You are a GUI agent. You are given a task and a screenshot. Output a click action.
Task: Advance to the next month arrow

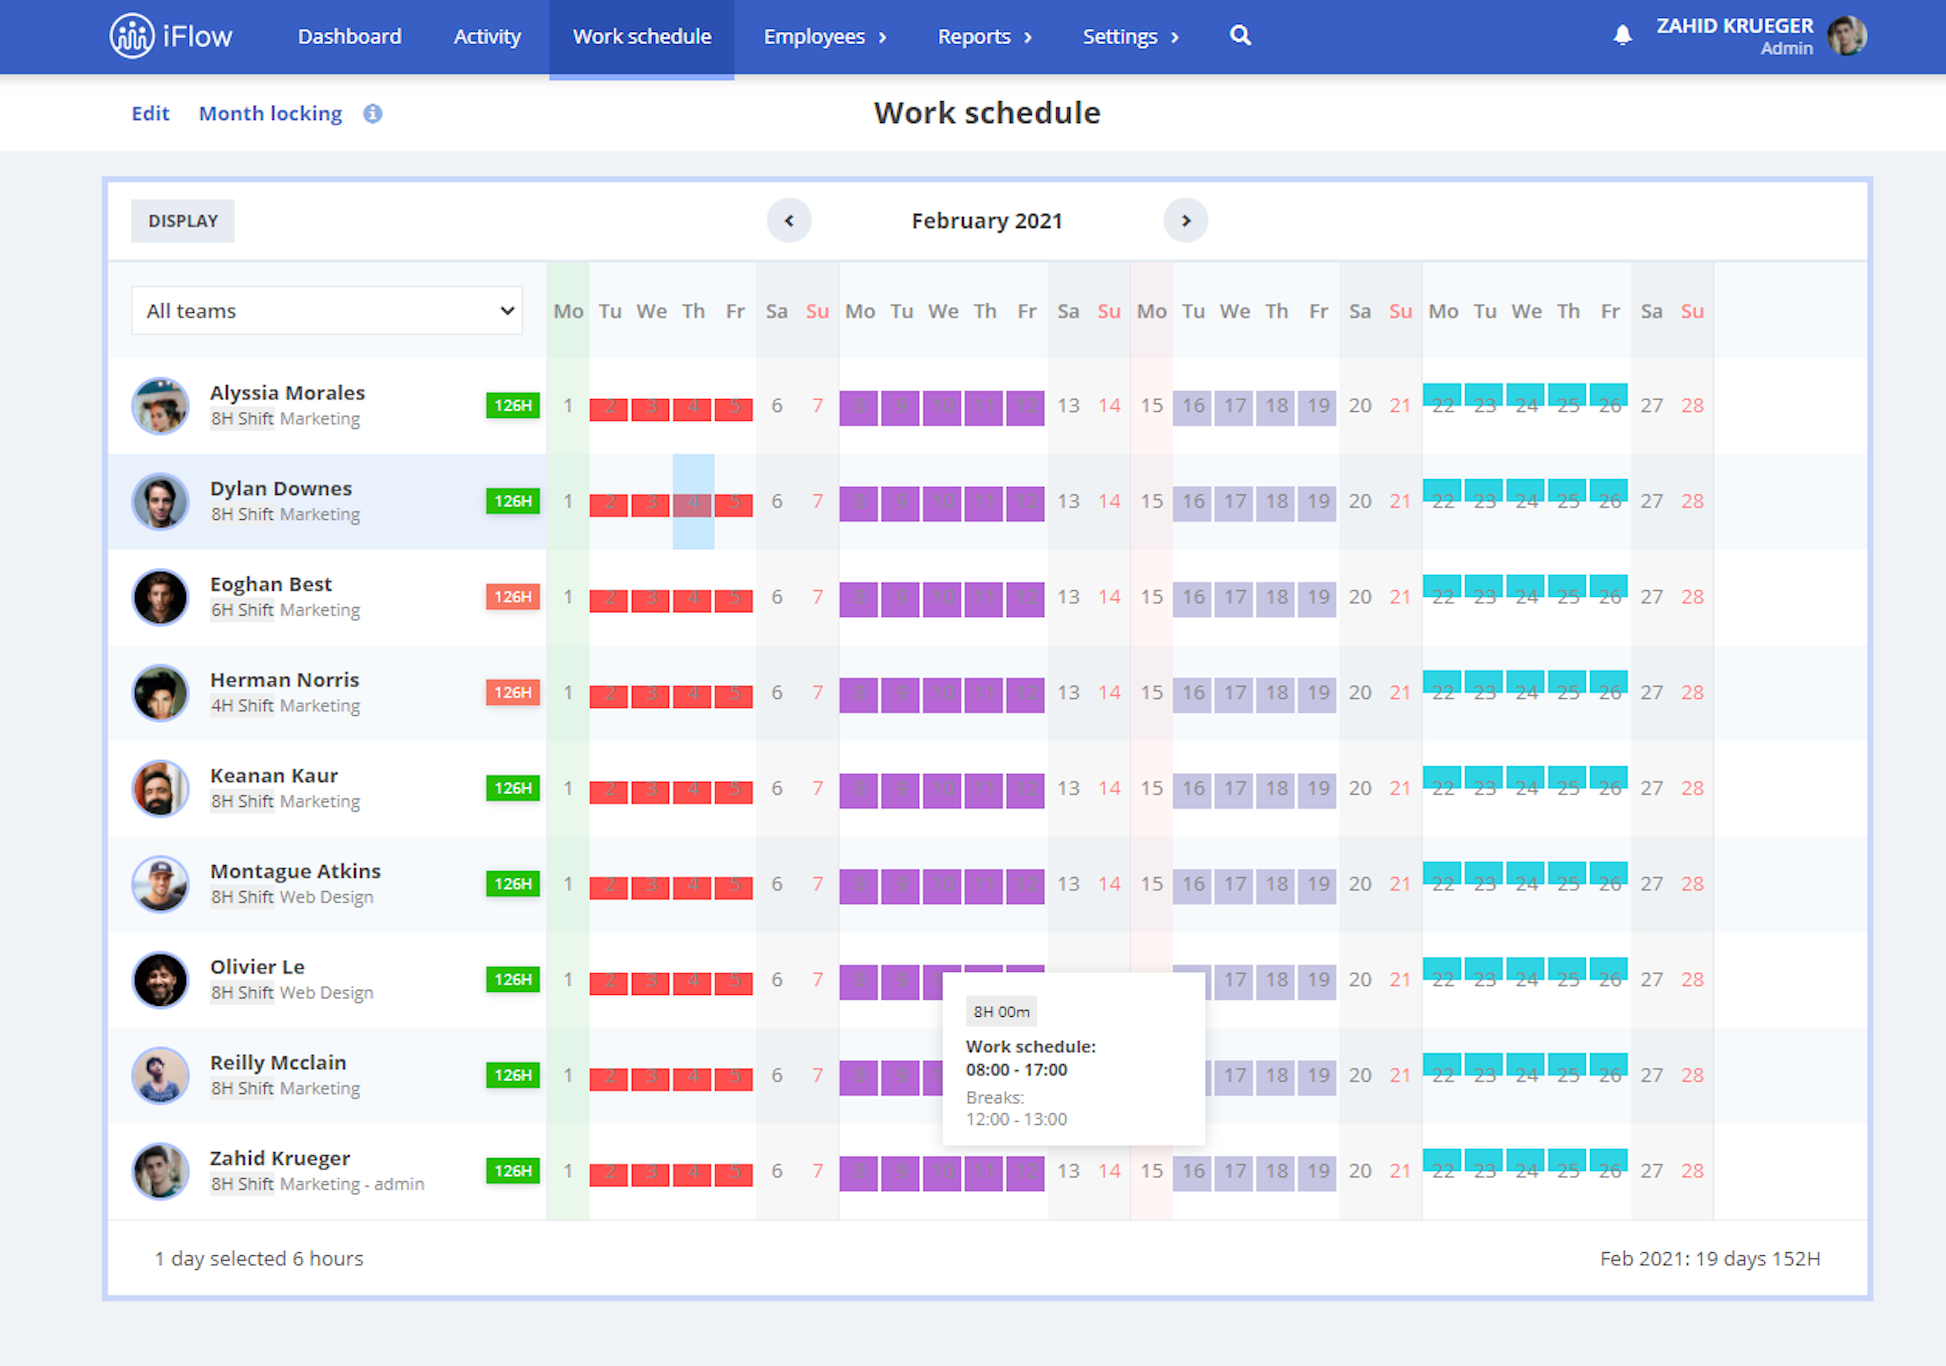(1186, 220)
